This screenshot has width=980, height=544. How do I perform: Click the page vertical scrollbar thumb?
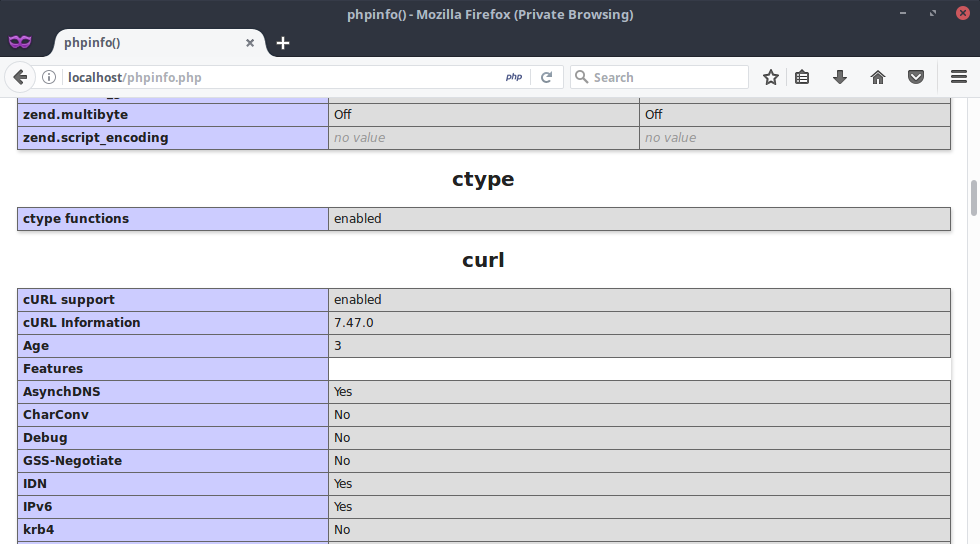click(974, 197)
